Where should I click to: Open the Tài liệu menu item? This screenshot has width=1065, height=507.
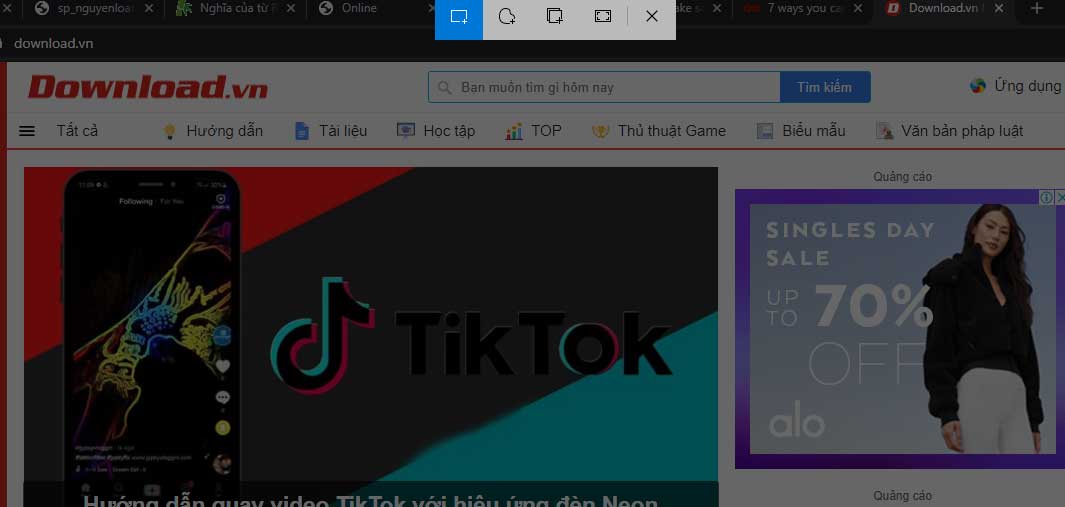[343, 130]
